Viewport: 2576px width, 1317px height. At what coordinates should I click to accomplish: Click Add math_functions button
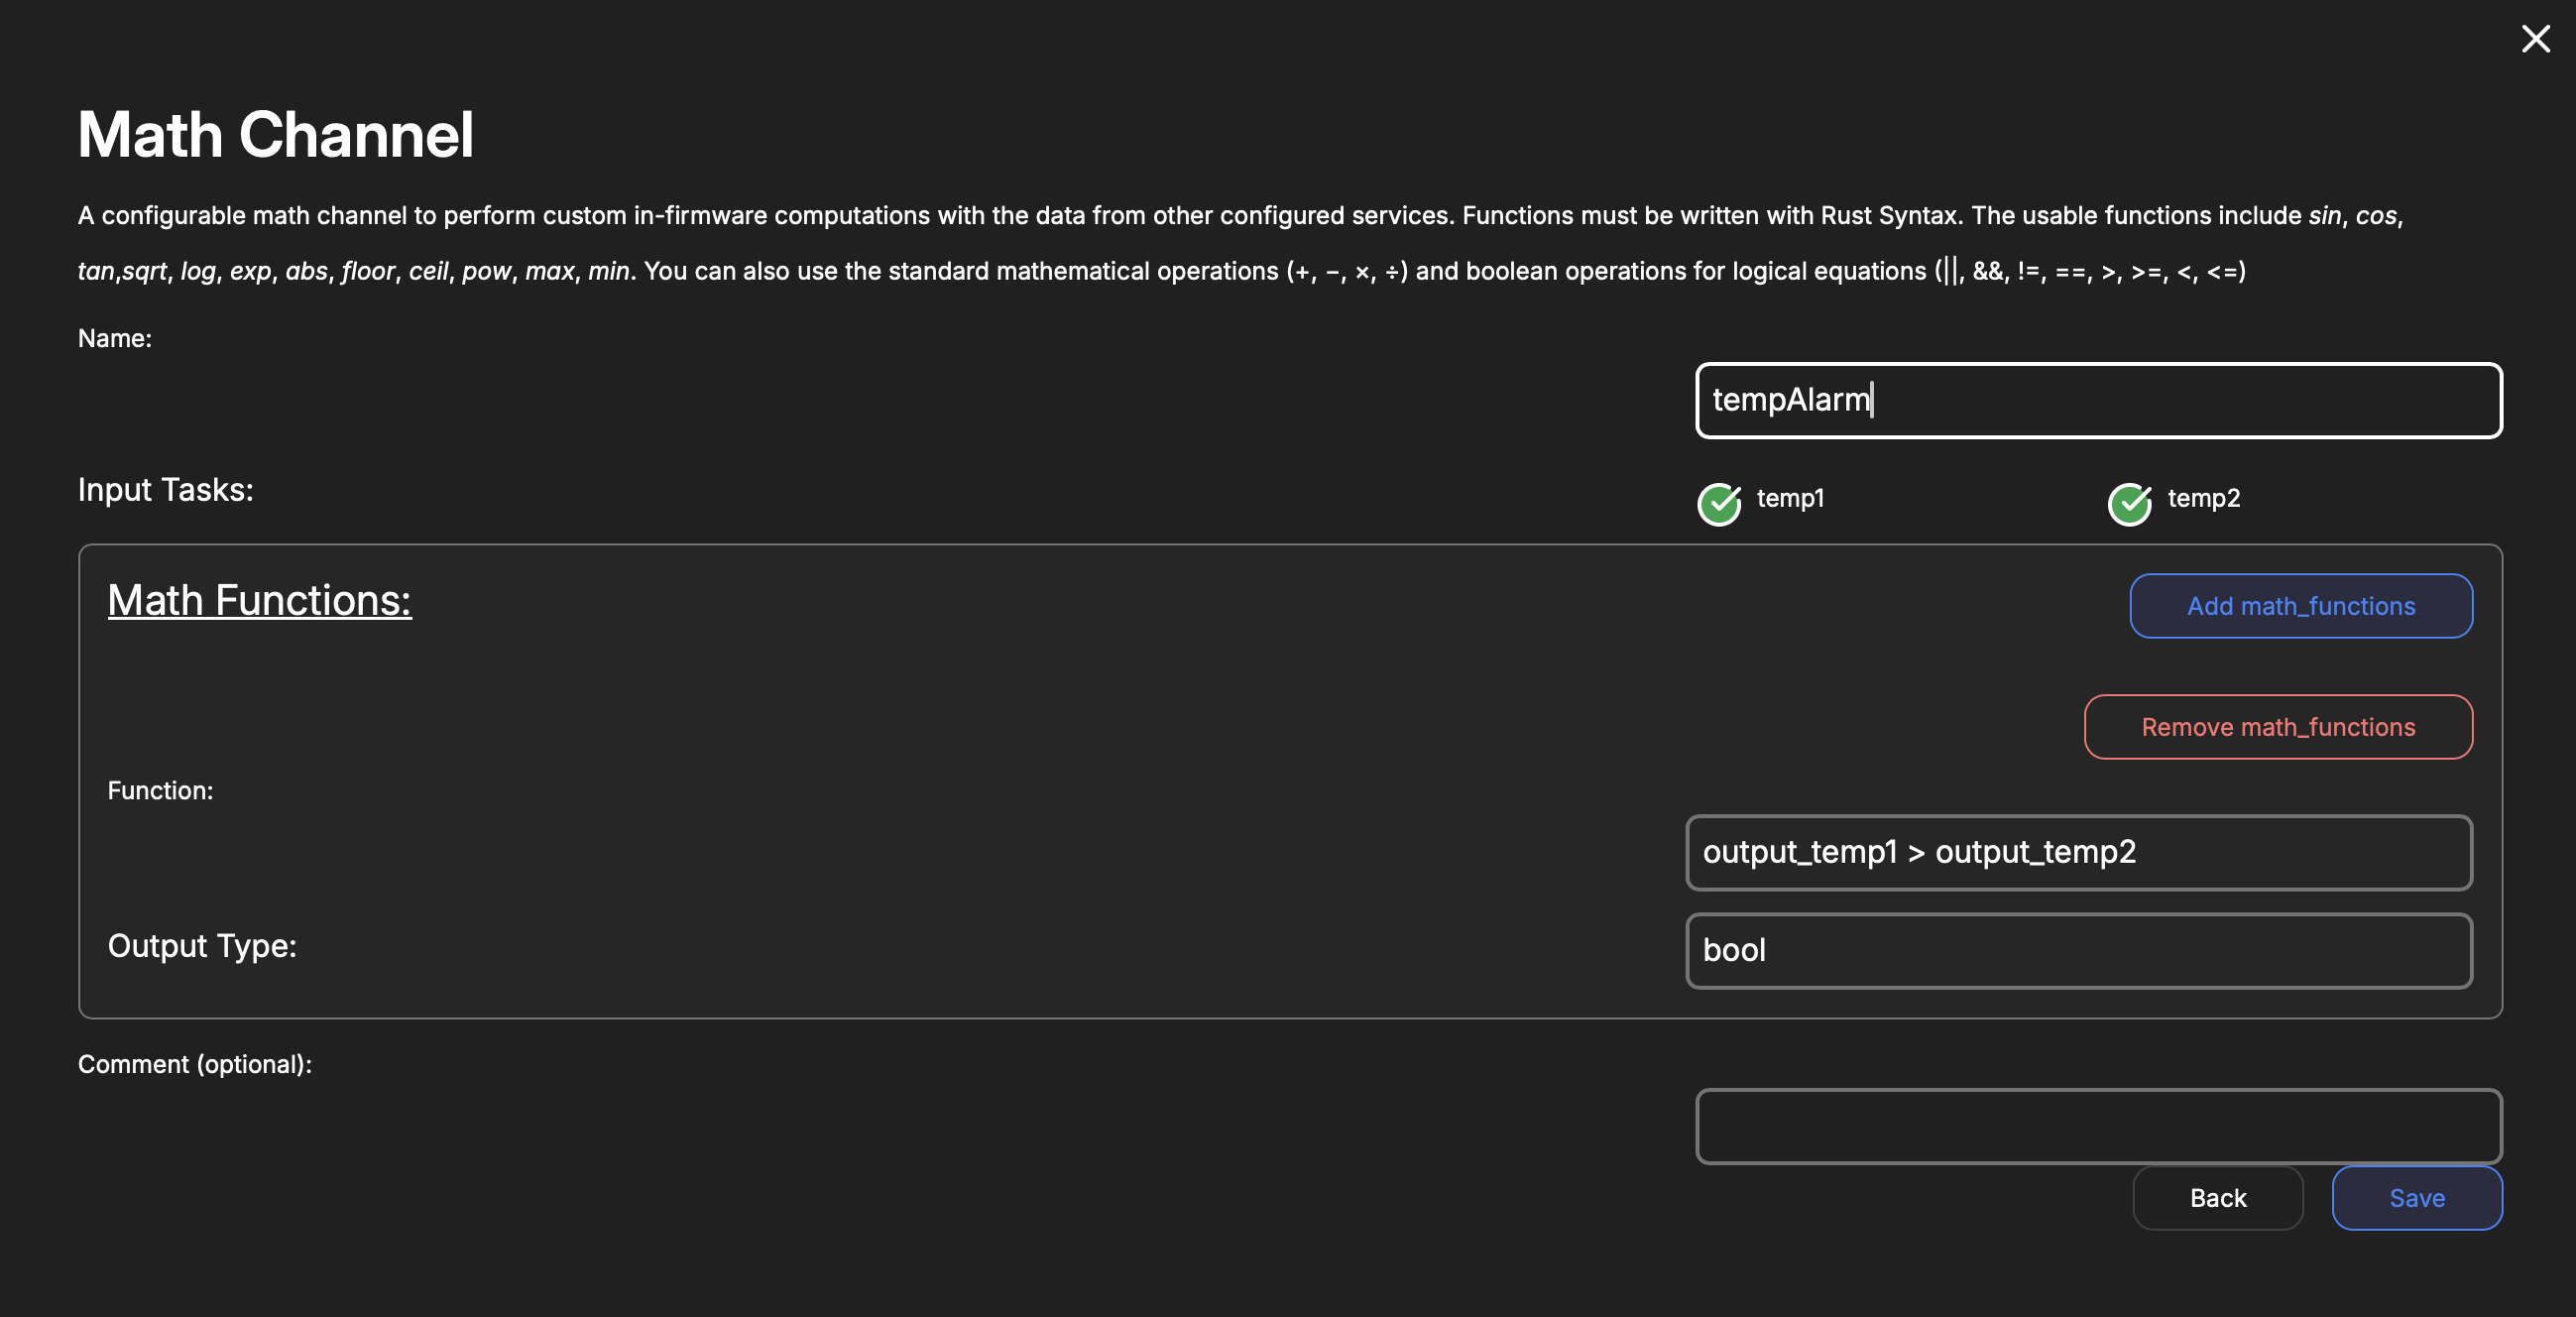tap(2300, 606)
